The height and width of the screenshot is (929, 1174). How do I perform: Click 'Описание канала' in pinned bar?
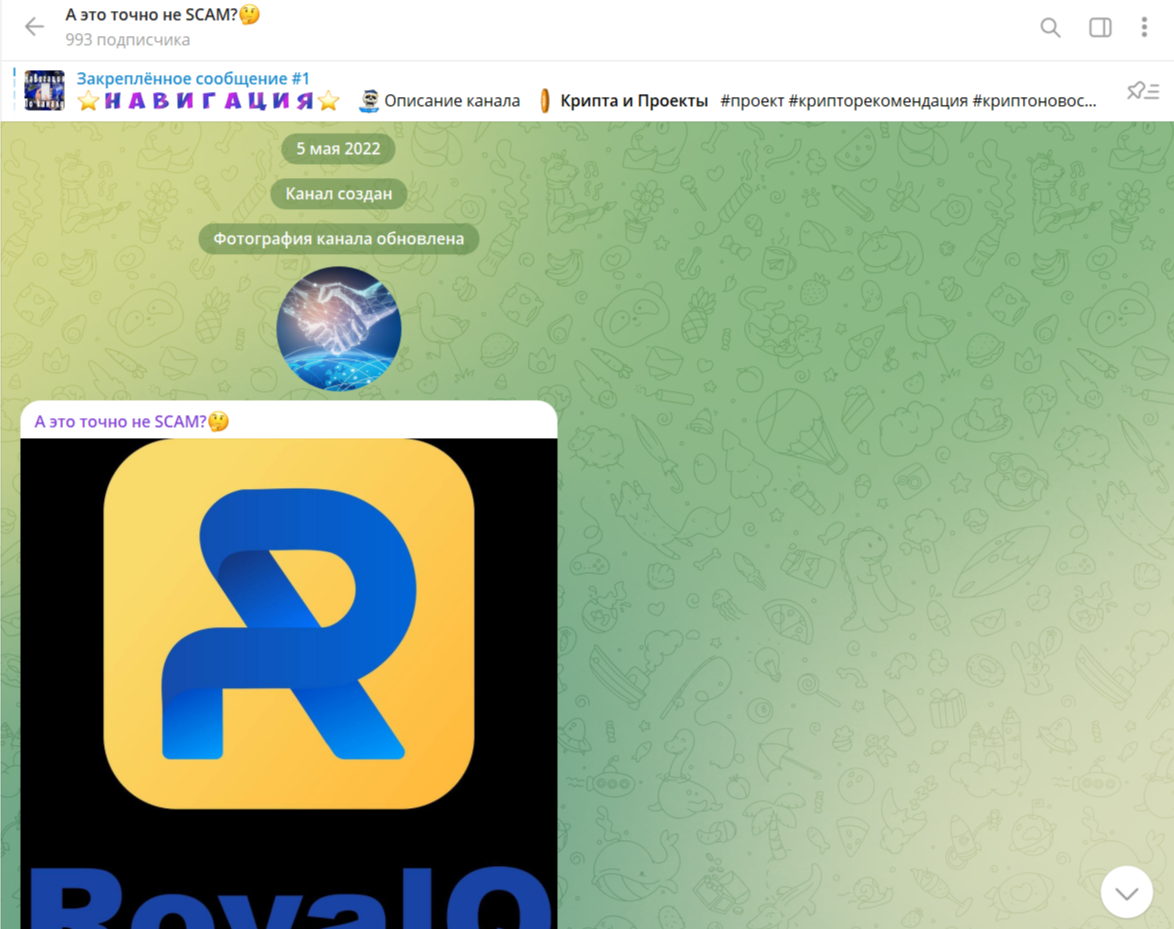(x=451, y=101)
